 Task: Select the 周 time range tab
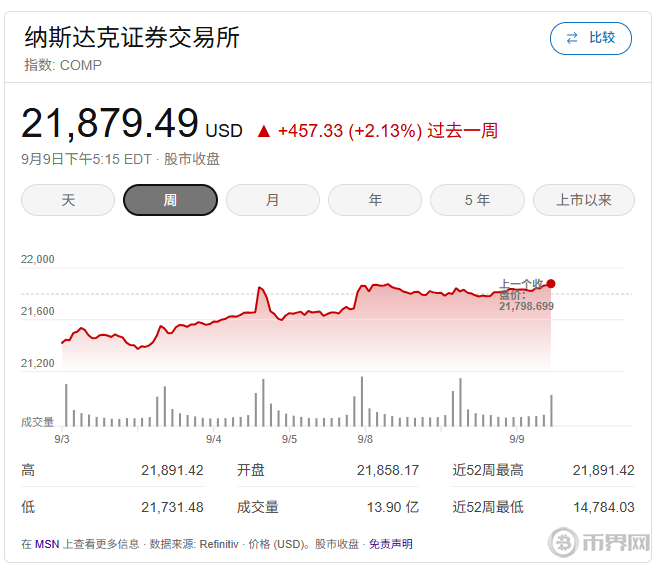pos(170,200)
